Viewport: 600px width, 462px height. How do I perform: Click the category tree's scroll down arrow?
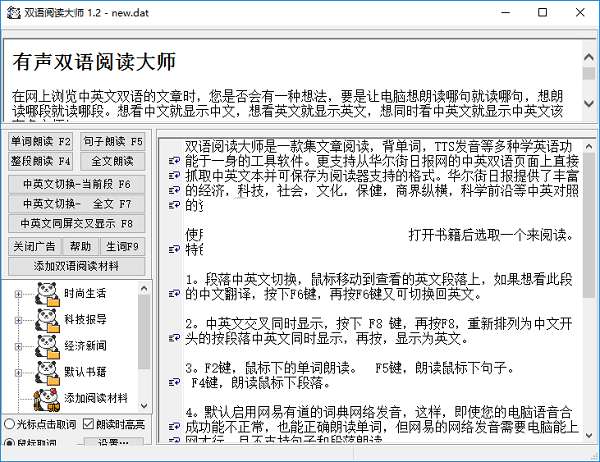144,405
